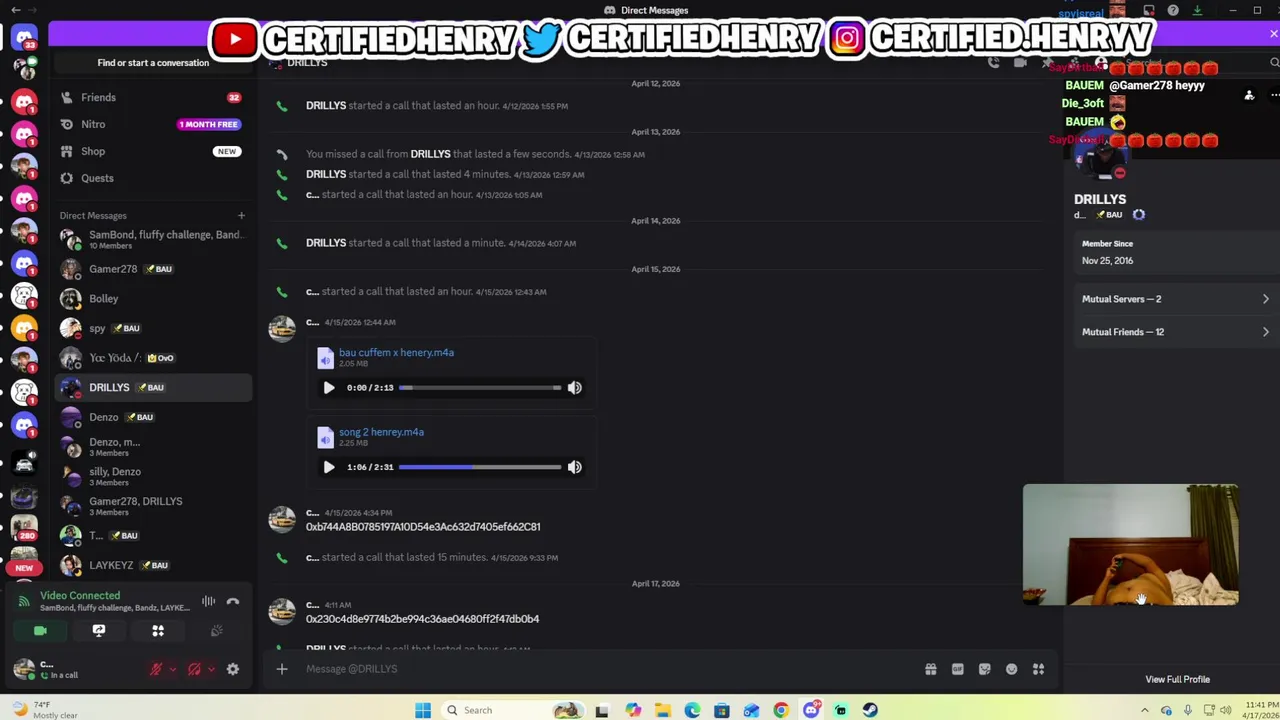Open direct message with spy
The width and height of the screenshot is (1280, 720).
[x=153, y=328]
